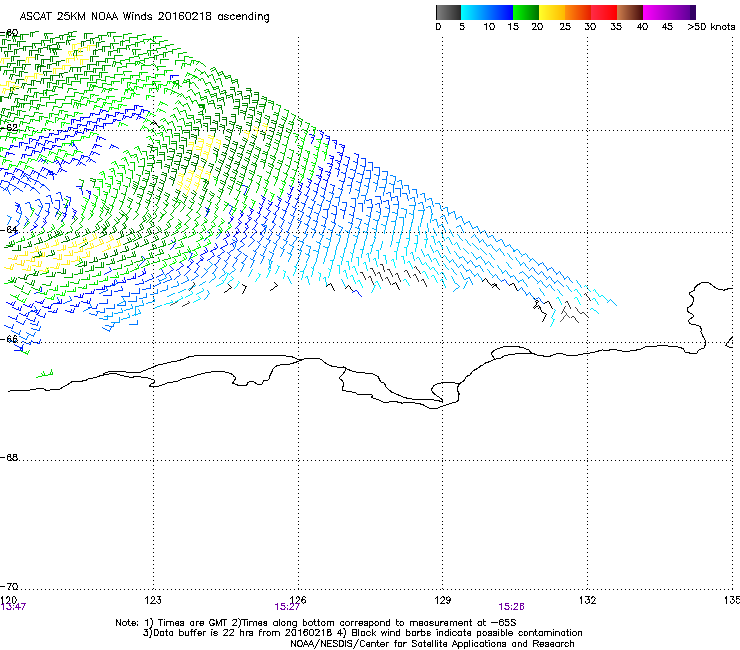Click the cyan-blue 5-15 knots color band
The height and width of the screenshot is (650, 740).
[x=487, y=12]
